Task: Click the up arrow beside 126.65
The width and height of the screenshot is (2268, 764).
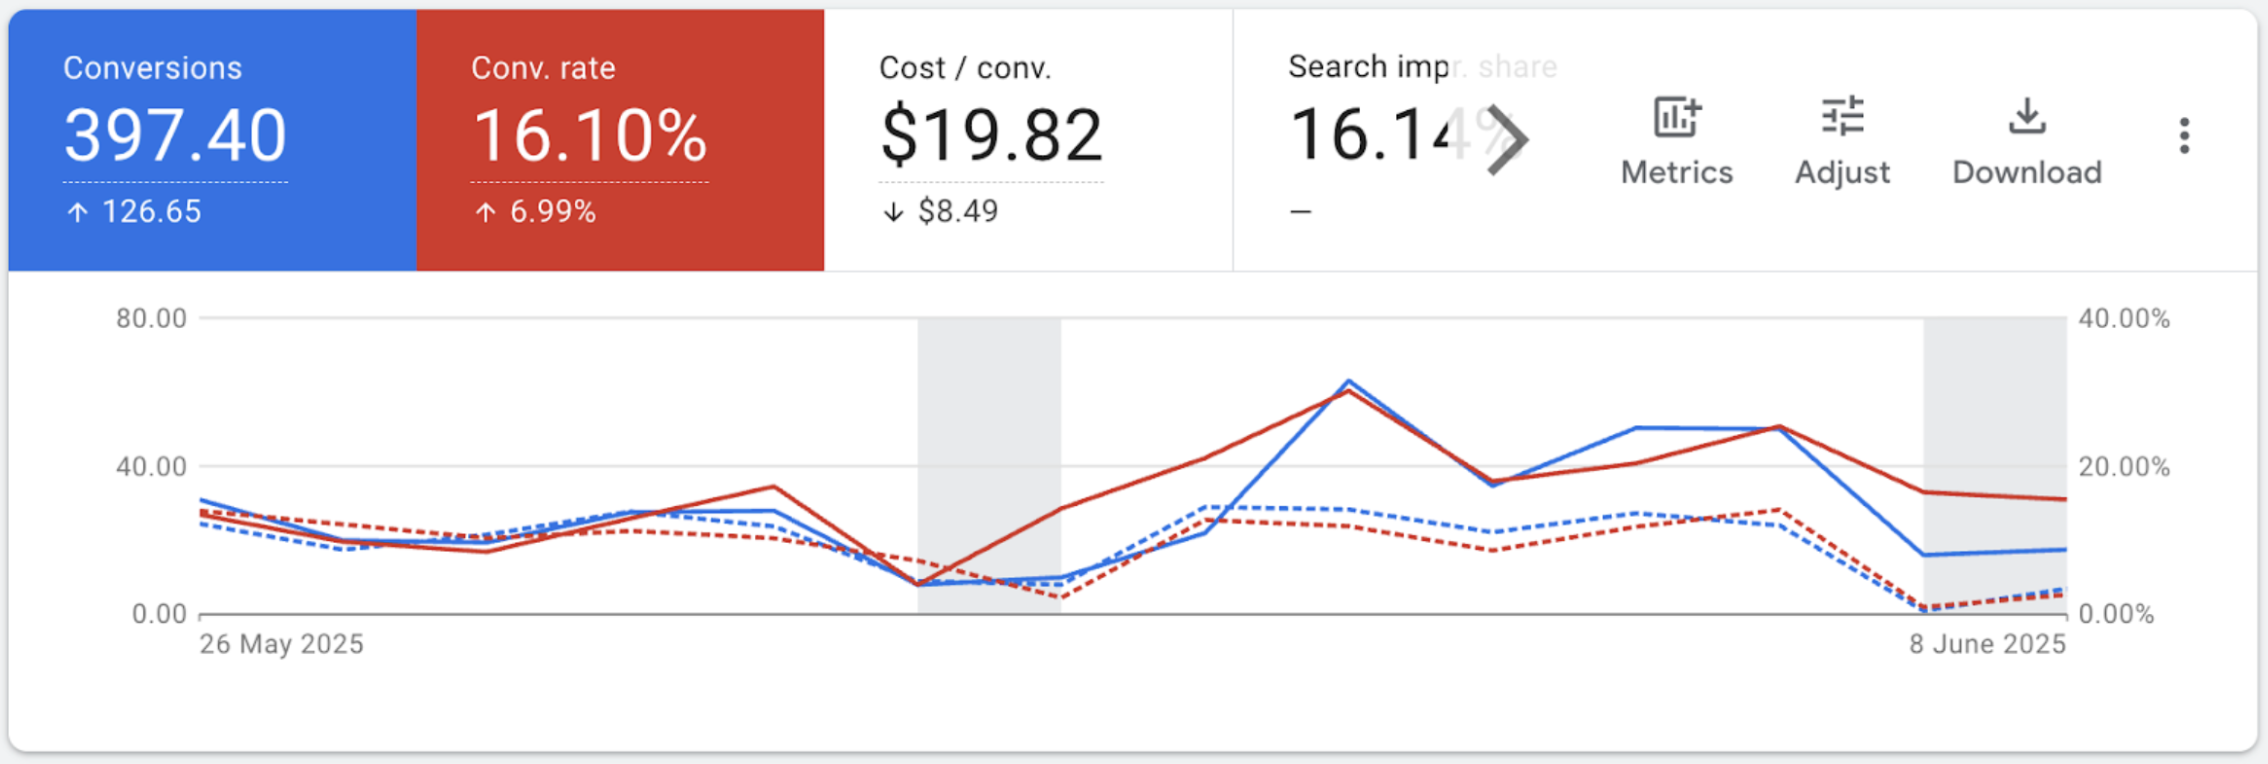Action: click(x=77, y=212)
